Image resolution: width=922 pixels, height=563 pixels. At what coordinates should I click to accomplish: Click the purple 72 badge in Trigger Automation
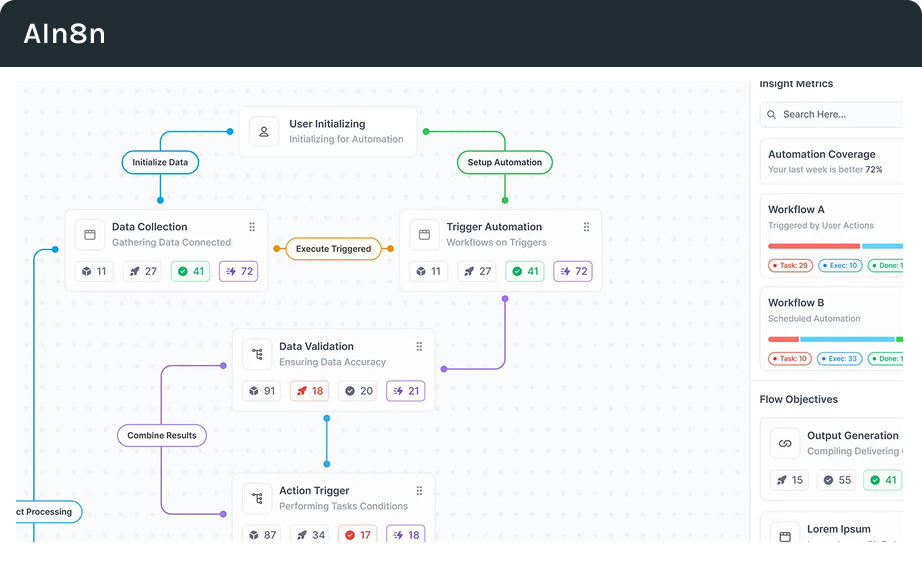pyautogui.click(x=574, y=271)
